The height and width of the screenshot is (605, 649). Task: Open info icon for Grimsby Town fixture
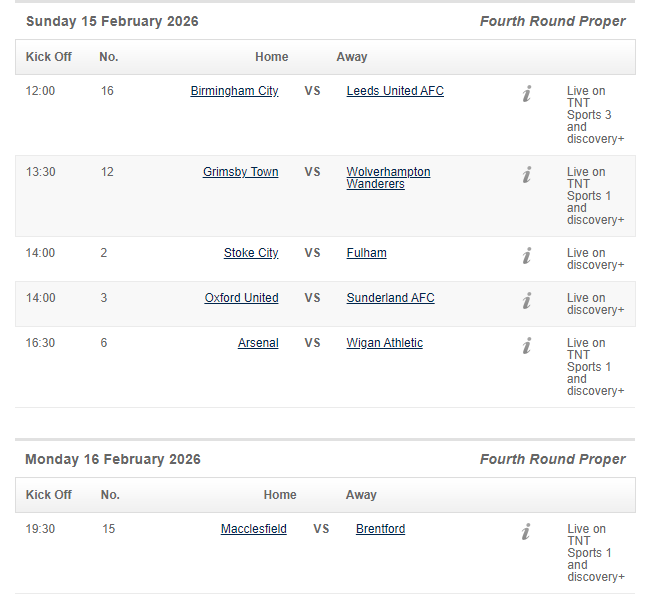[527, 175]
